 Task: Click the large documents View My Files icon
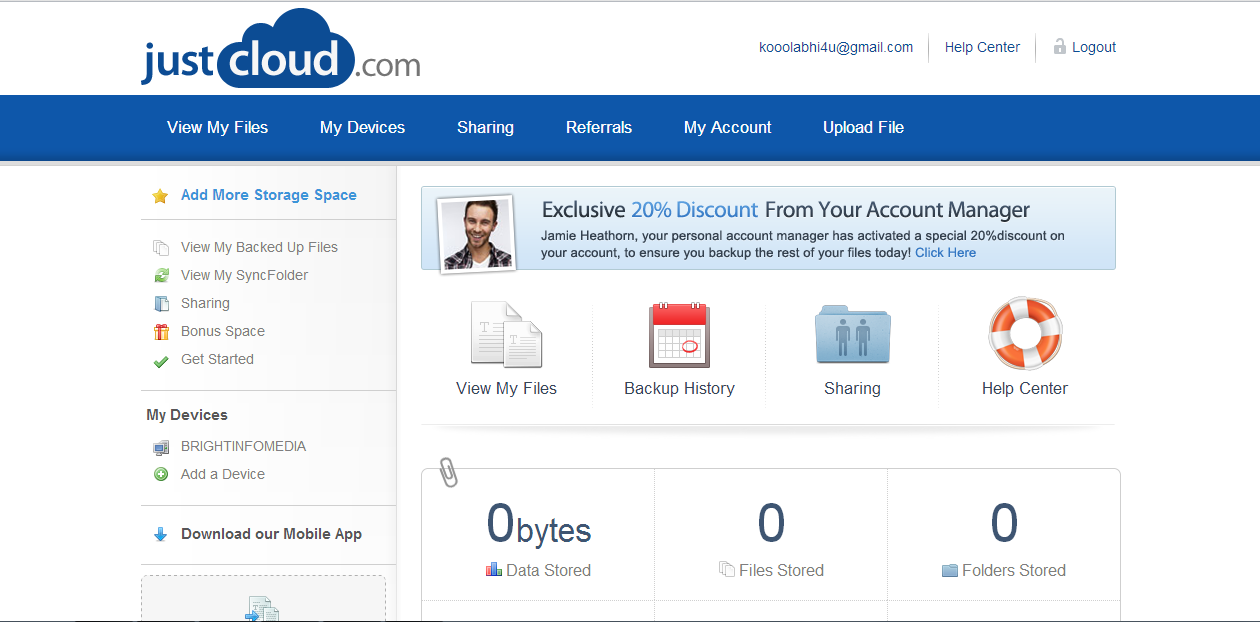point(506,335)
